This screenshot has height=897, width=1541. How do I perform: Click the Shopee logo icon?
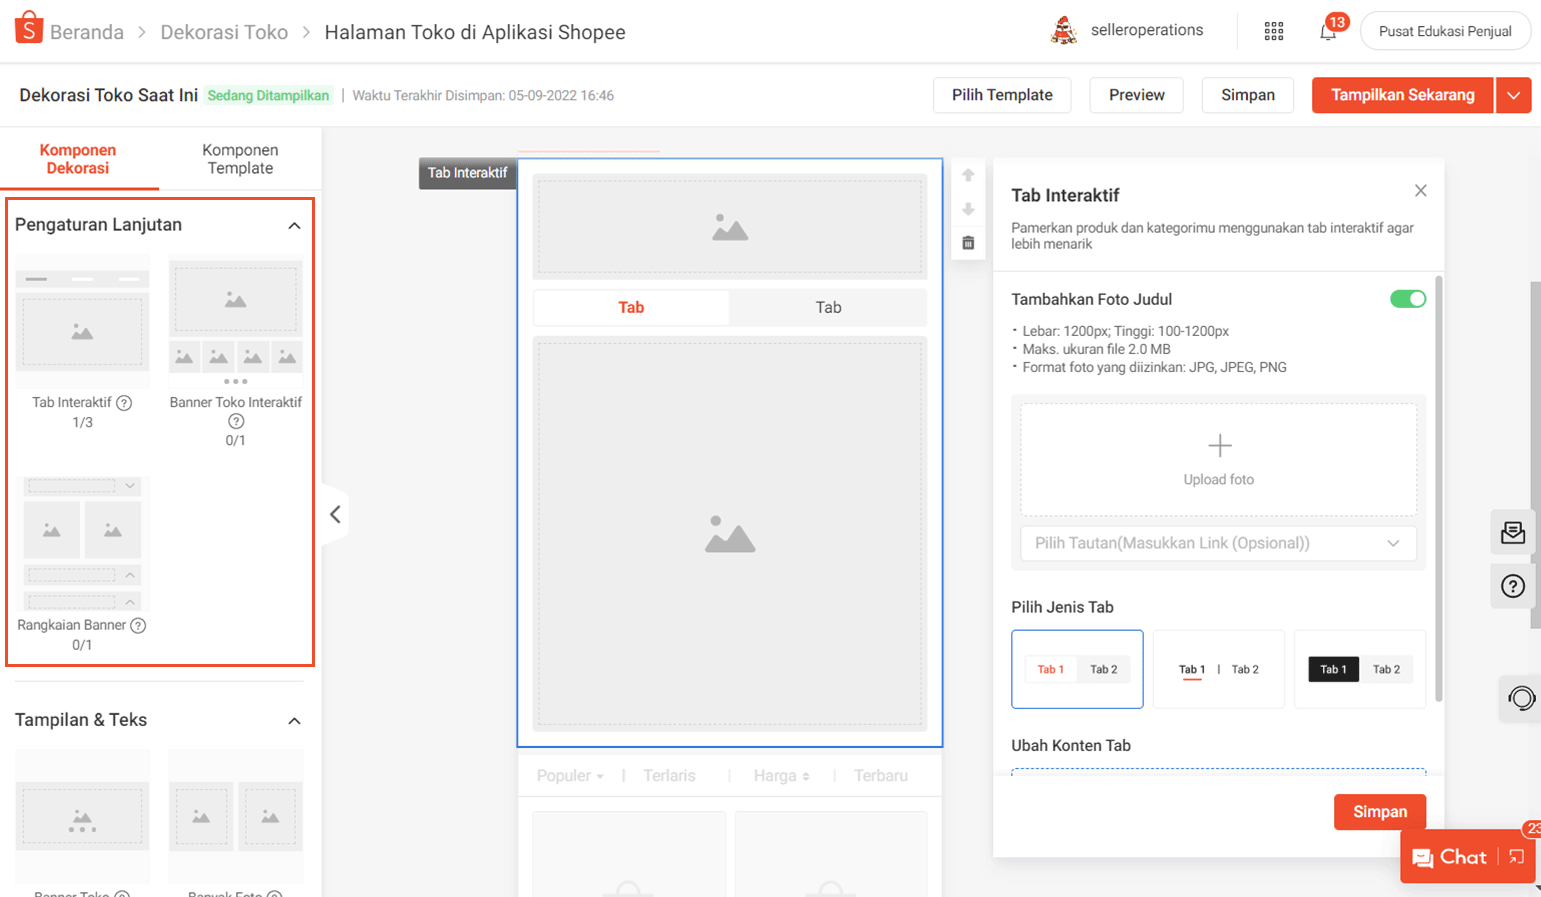pos(28,29)
